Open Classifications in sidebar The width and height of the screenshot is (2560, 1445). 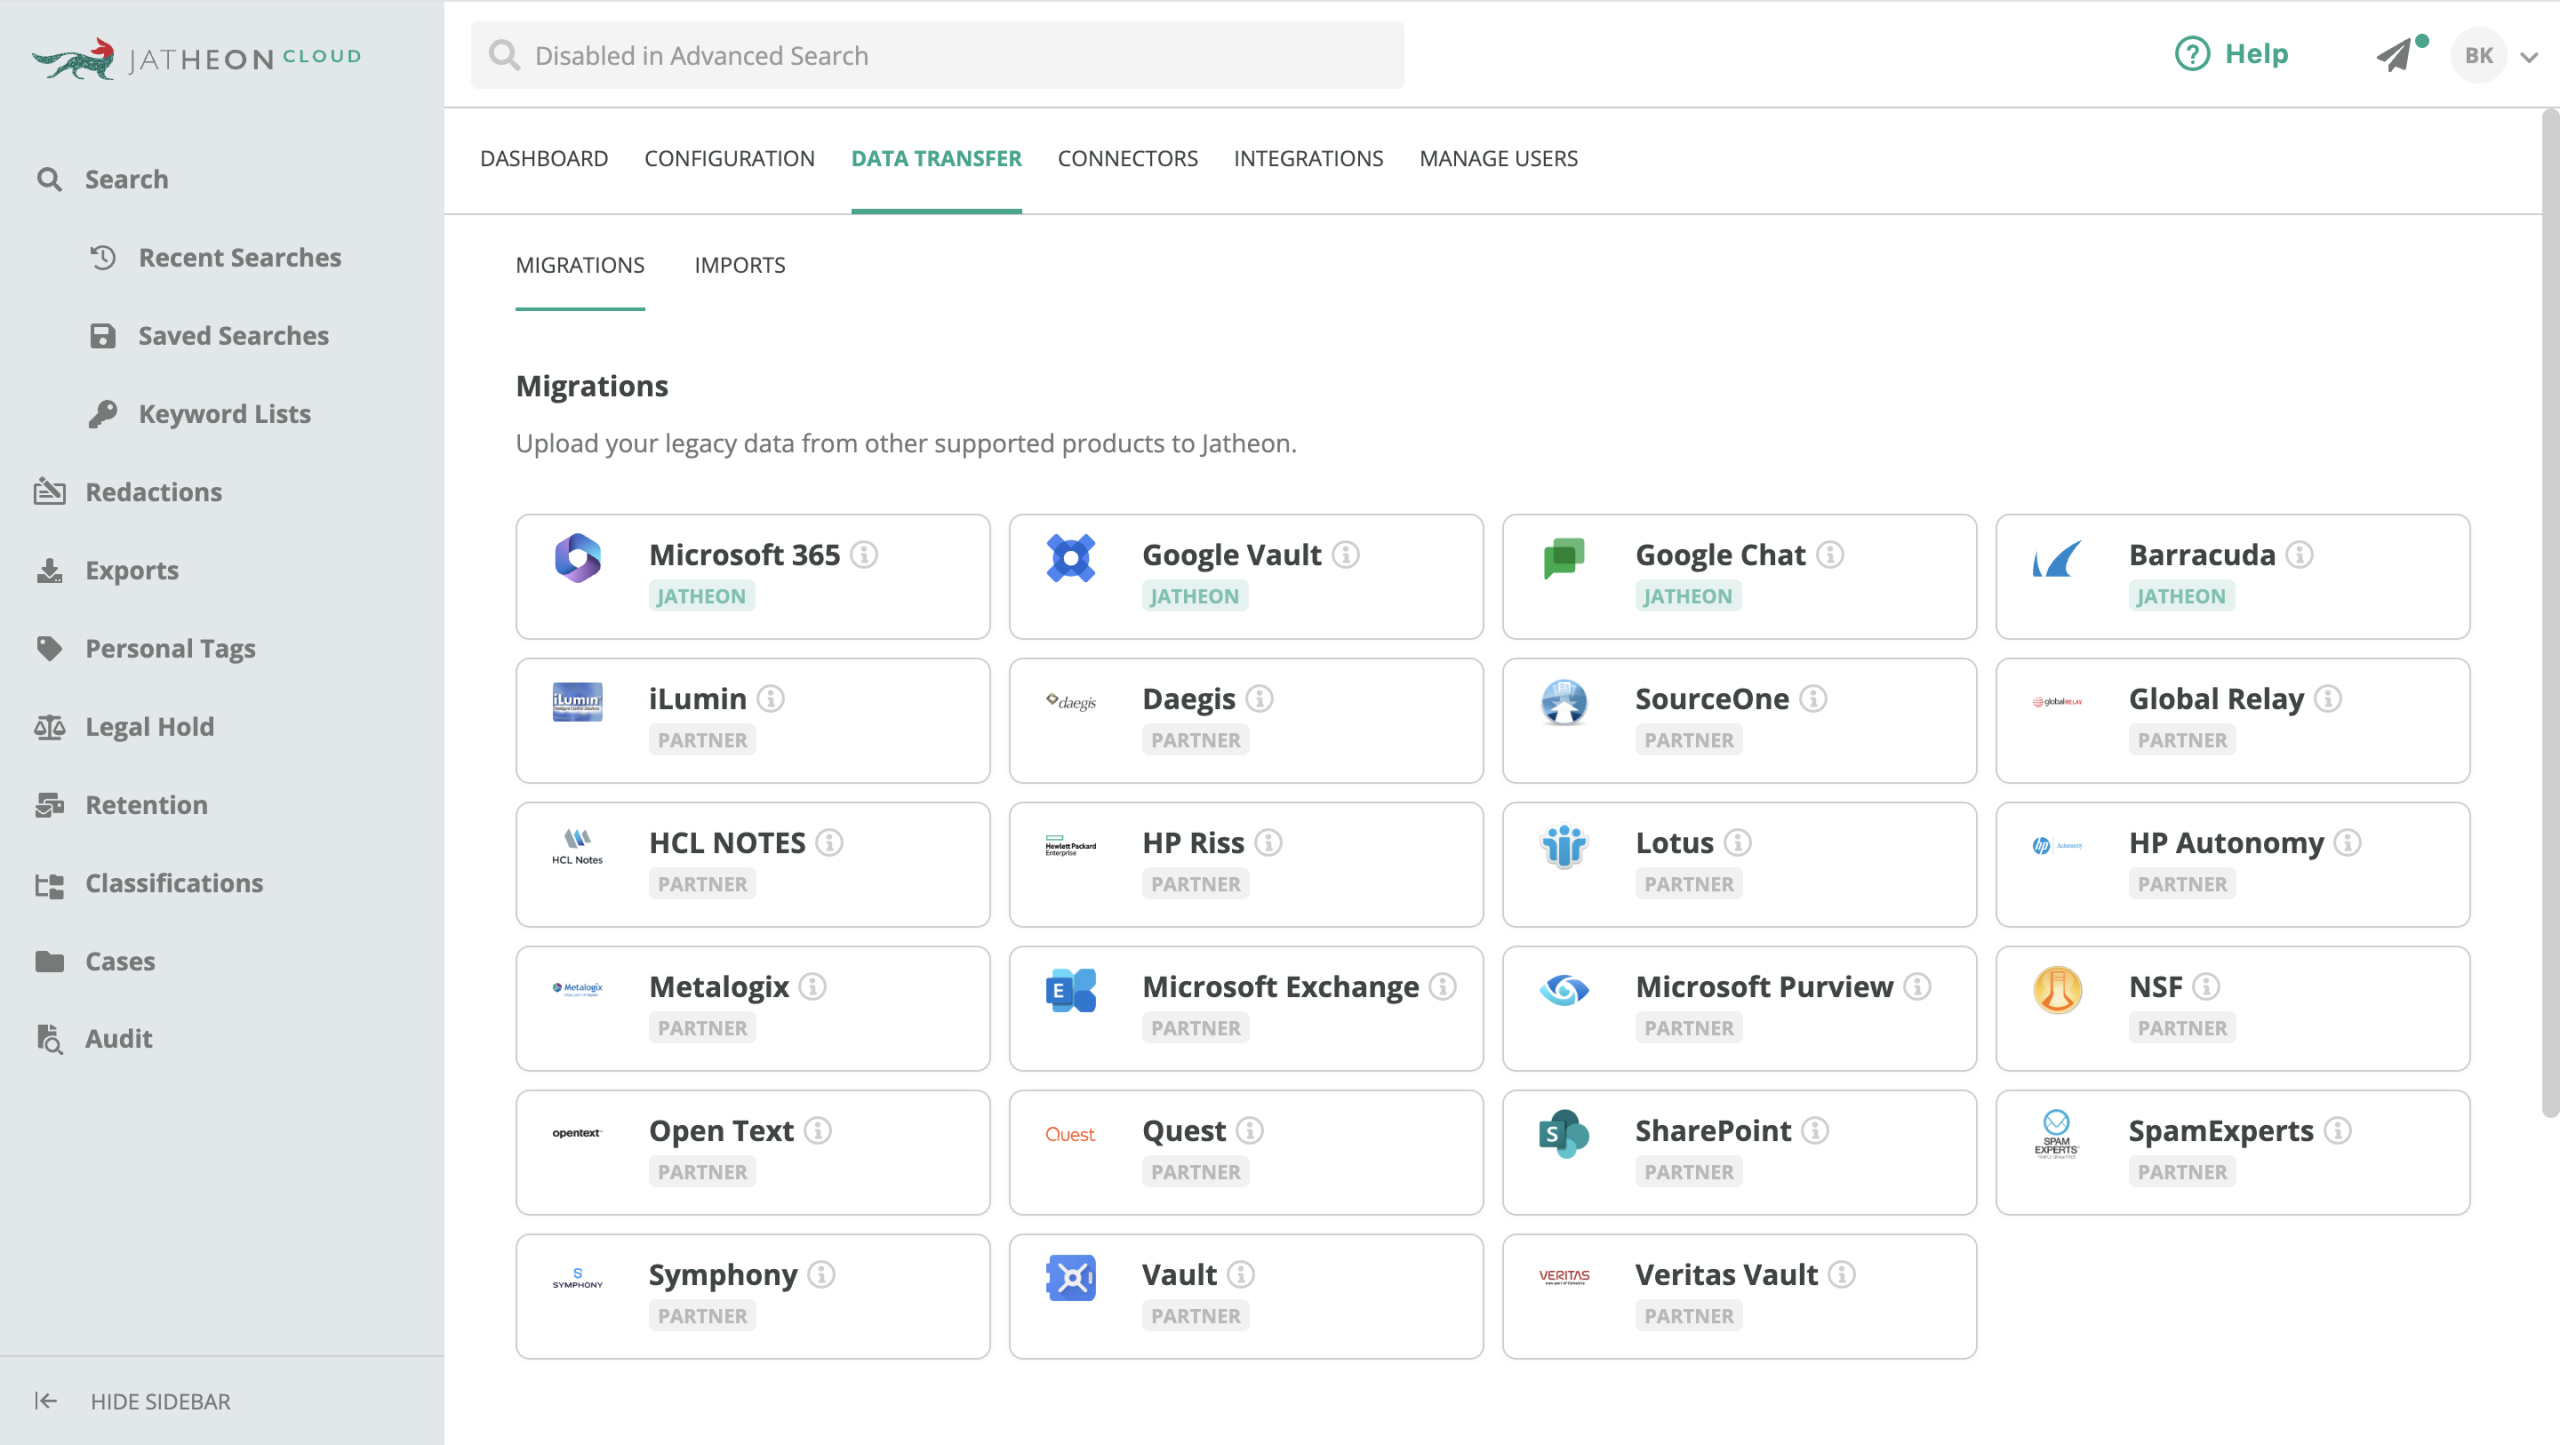[174, 882]
